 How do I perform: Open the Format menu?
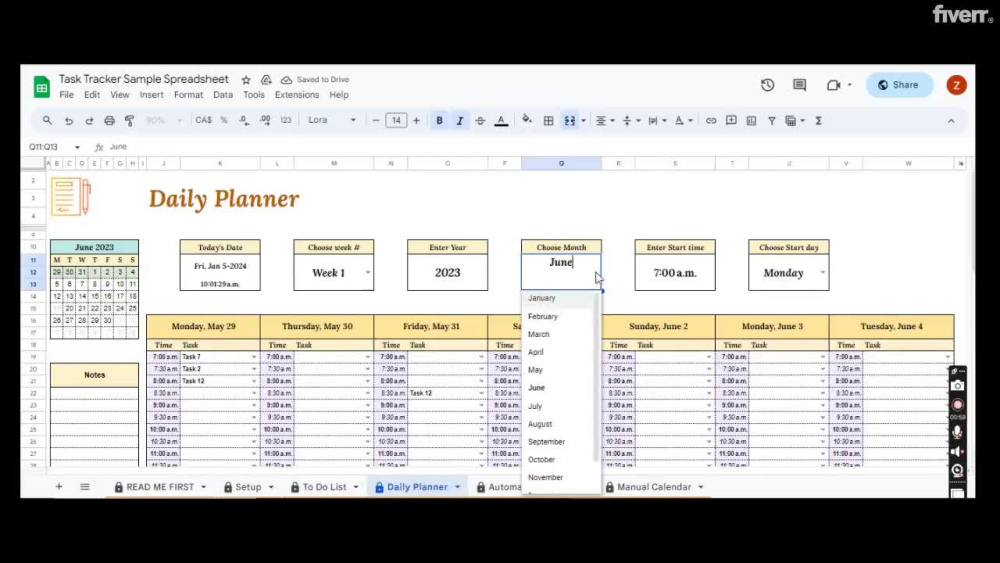coord(188,95)
